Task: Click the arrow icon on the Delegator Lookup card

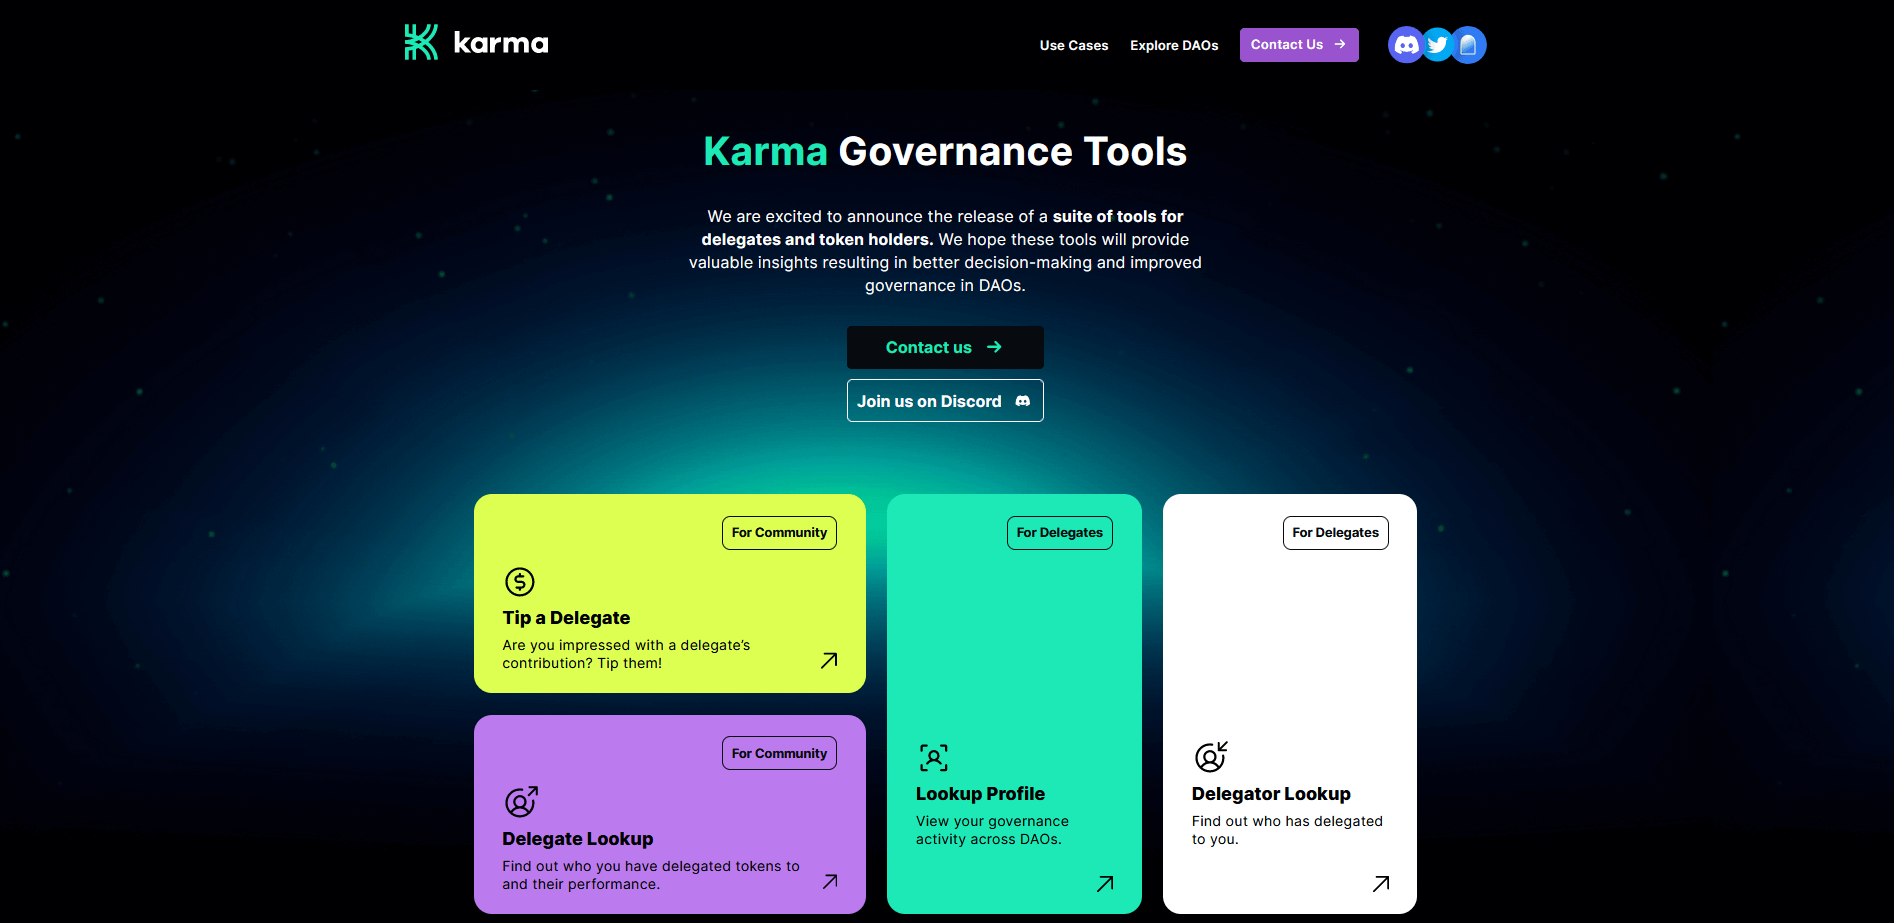Action: pyautogui.click(x=1381, y=883)
